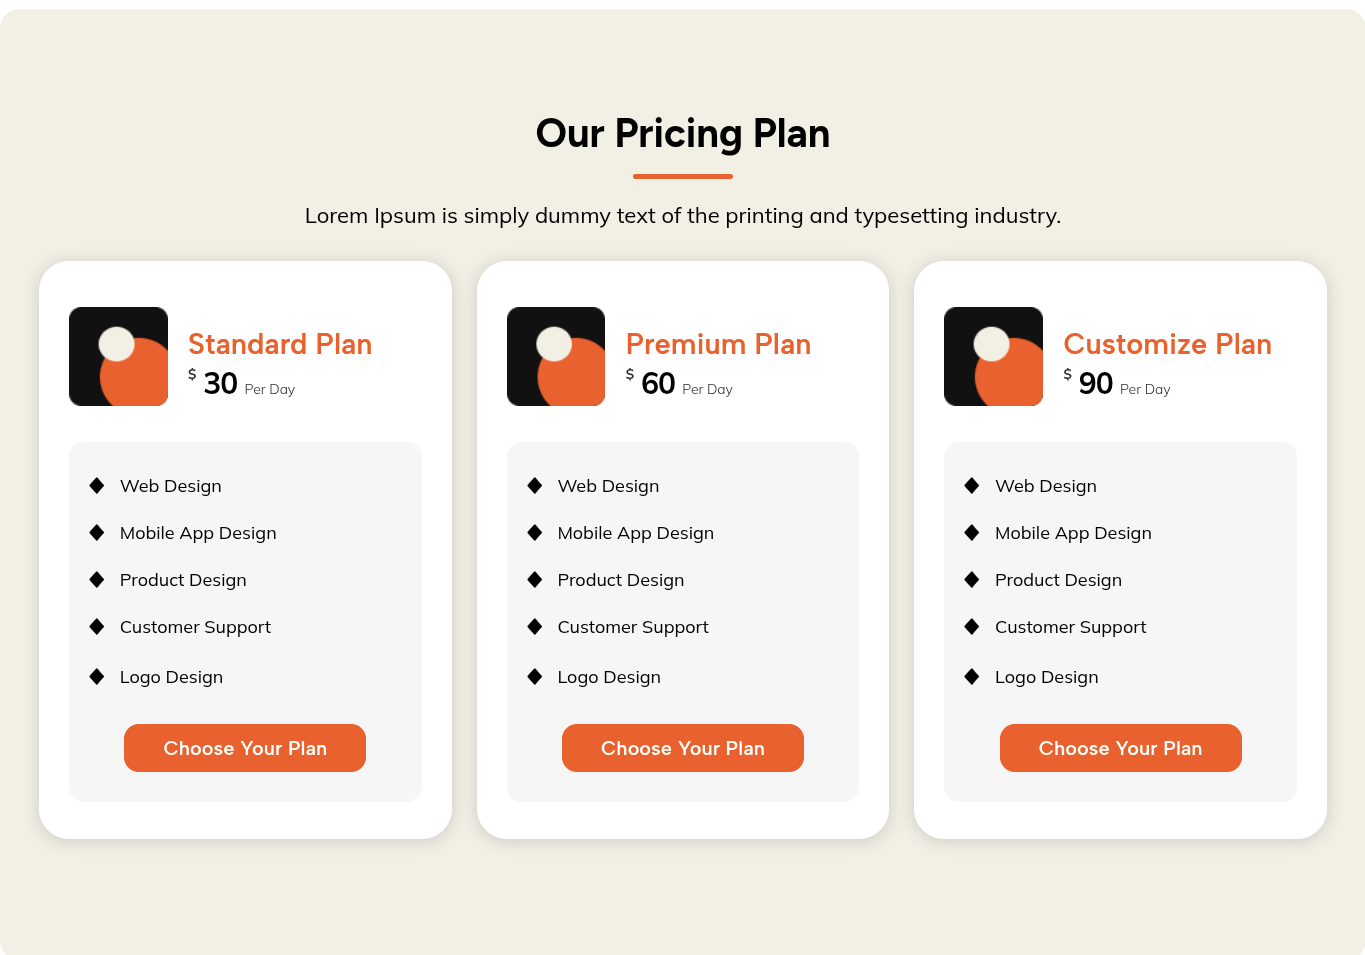Click the orange underline below heading
1365x955 pixels.
683,177
